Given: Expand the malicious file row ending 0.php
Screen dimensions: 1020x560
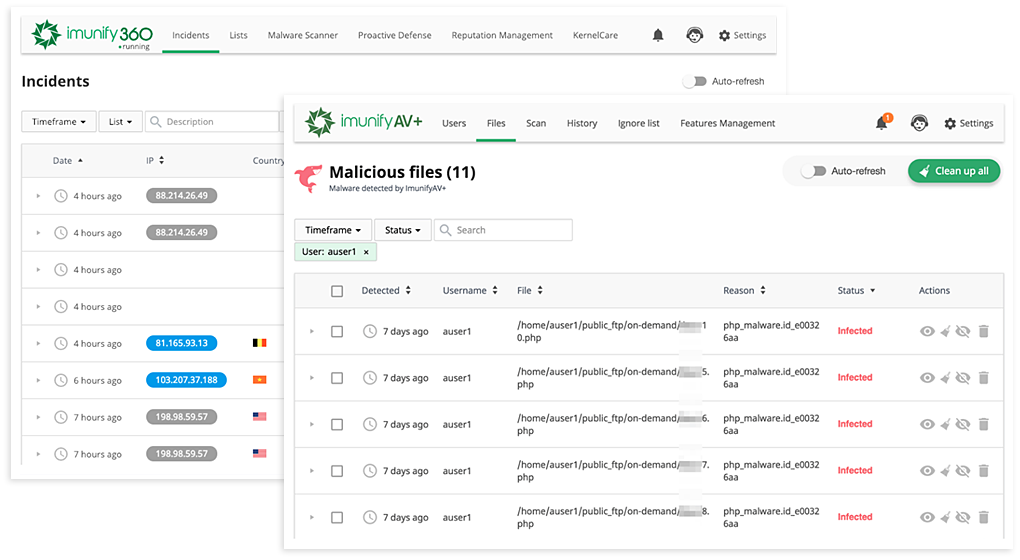Looking at the screenshot, I should coord(312,332).
